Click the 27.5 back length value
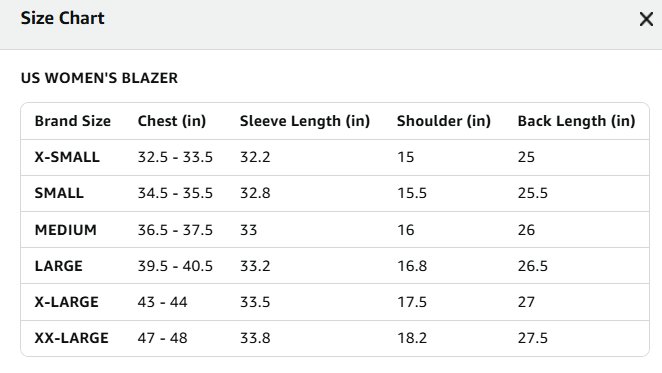The width and height of the screenshot is (662, 373). click(533, 338)
